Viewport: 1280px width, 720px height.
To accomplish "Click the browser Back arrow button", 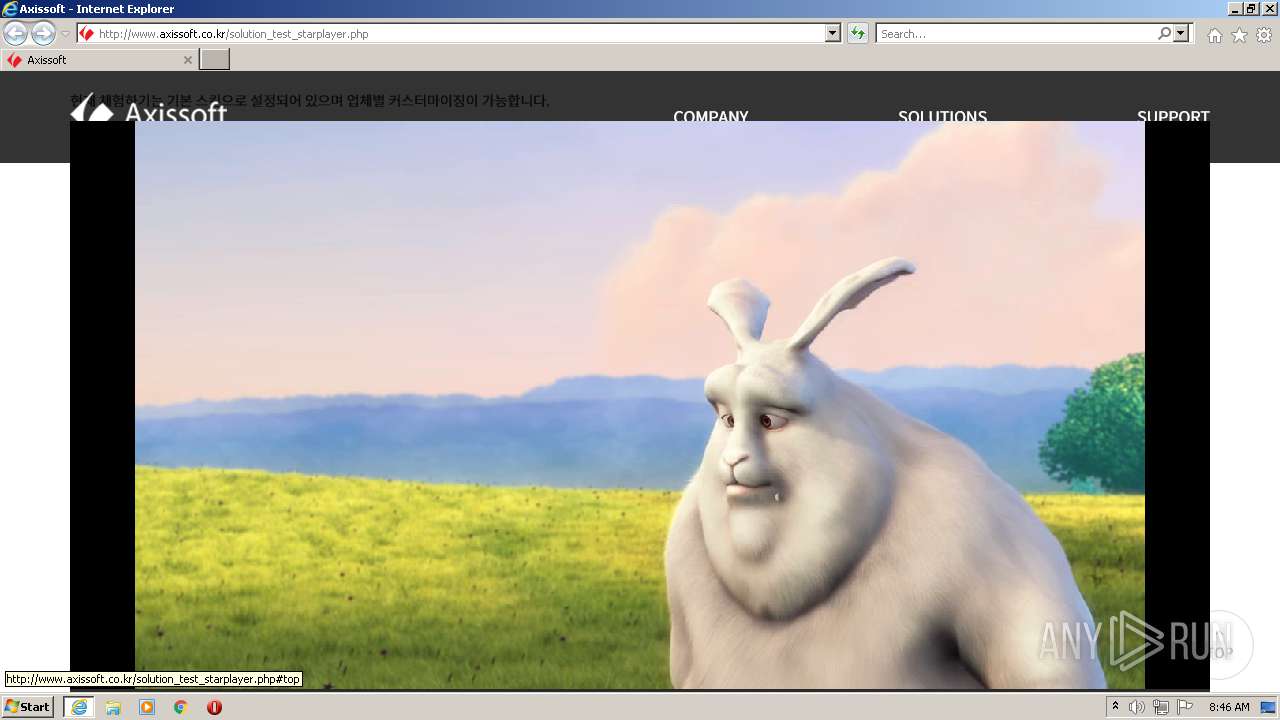I will [15, 34].
